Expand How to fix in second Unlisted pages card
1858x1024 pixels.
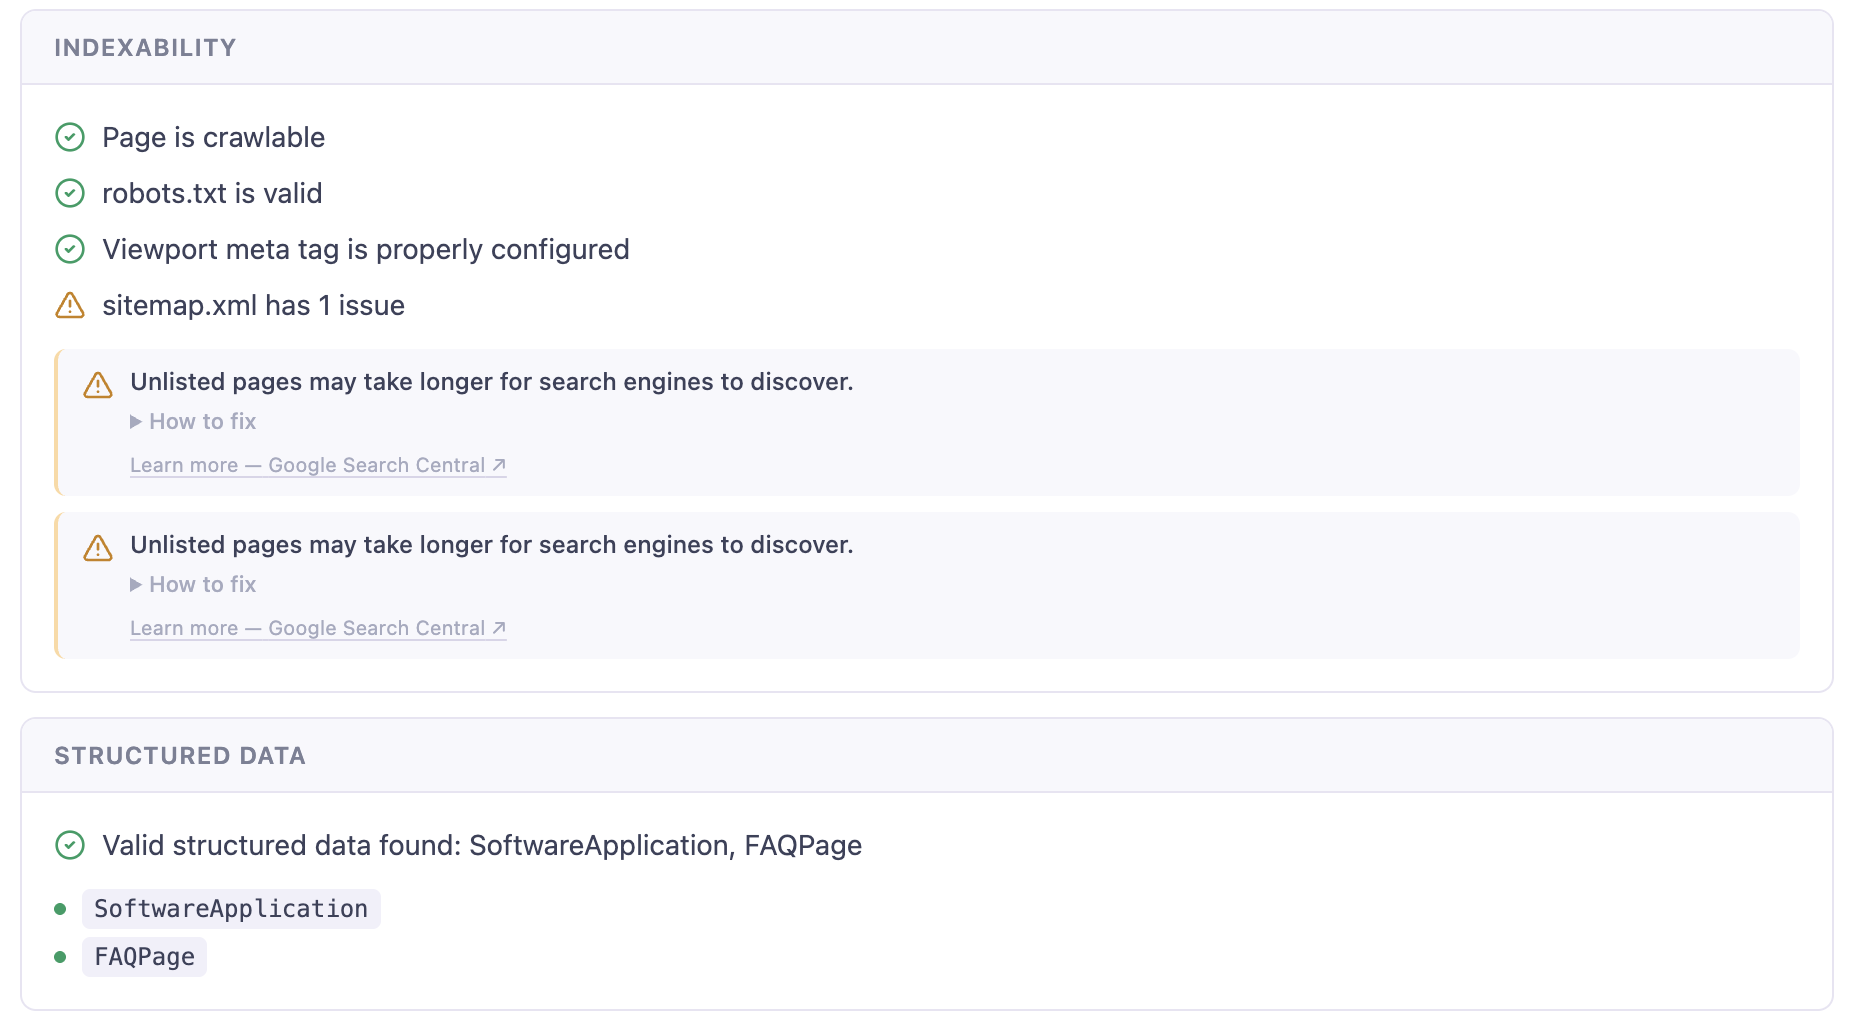tap(193, 585)
